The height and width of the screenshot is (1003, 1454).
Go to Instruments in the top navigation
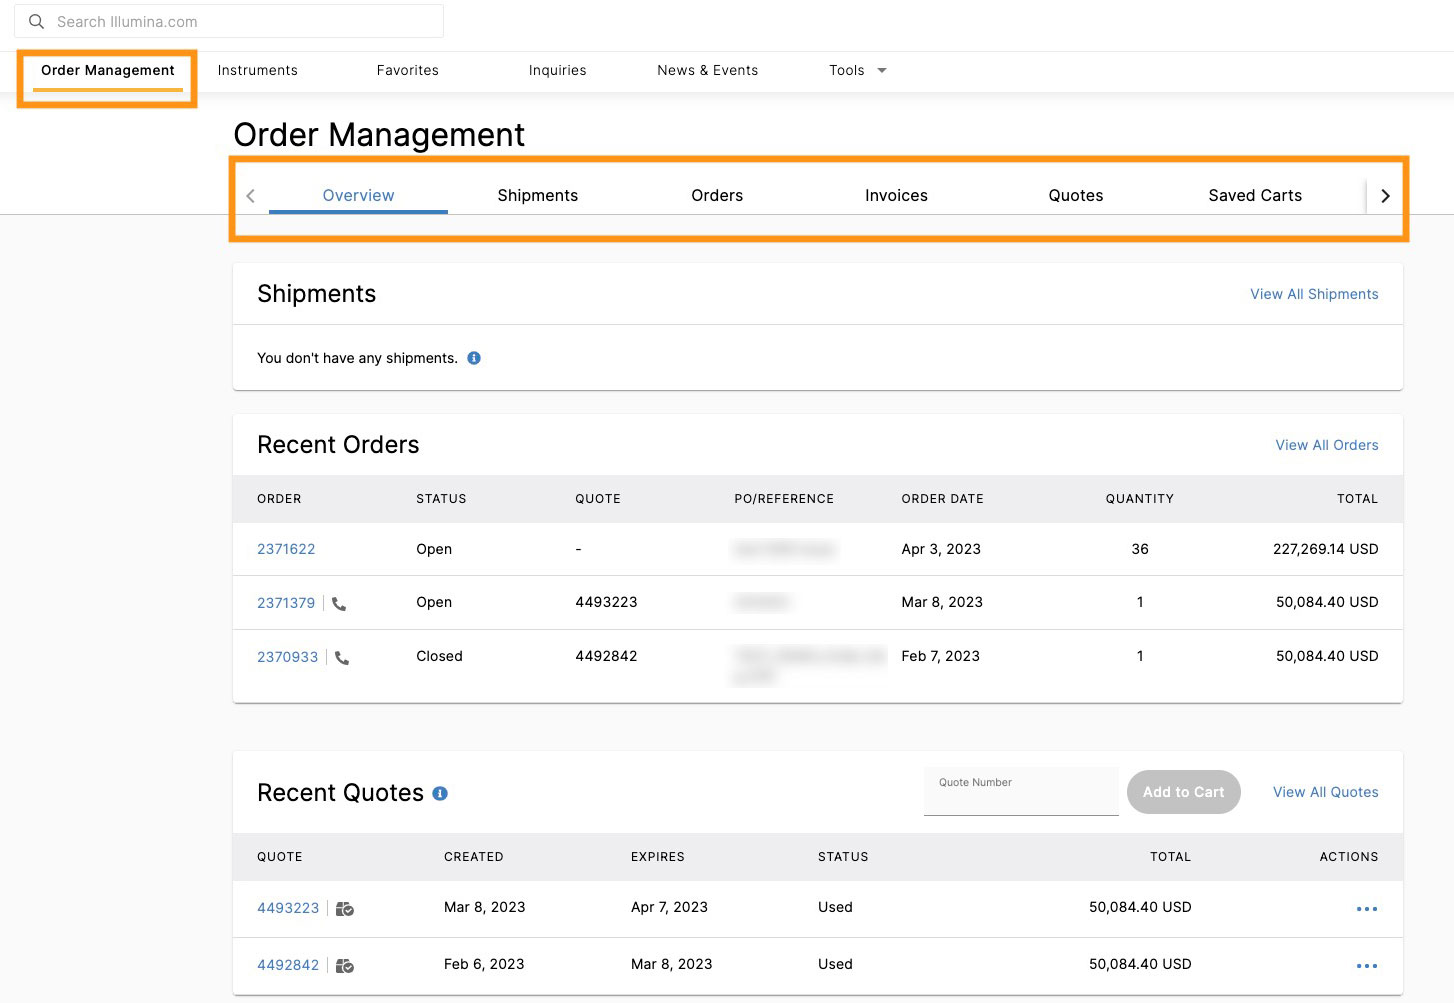(x=257, y=70)
